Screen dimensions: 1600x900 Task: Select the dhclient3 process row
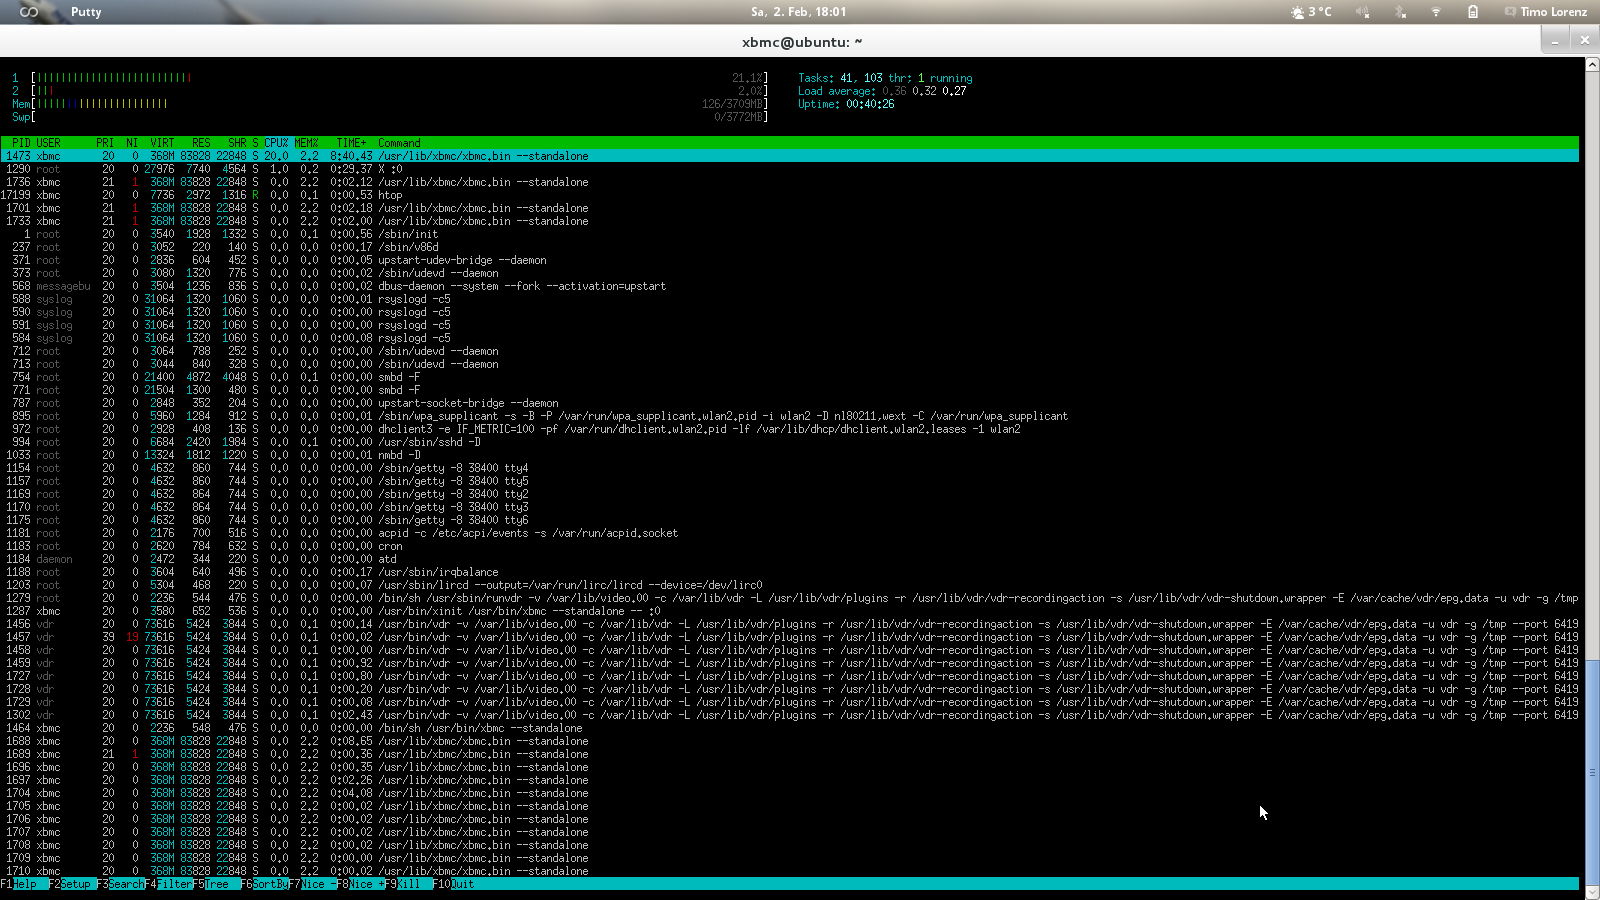[x=790, y=429]
